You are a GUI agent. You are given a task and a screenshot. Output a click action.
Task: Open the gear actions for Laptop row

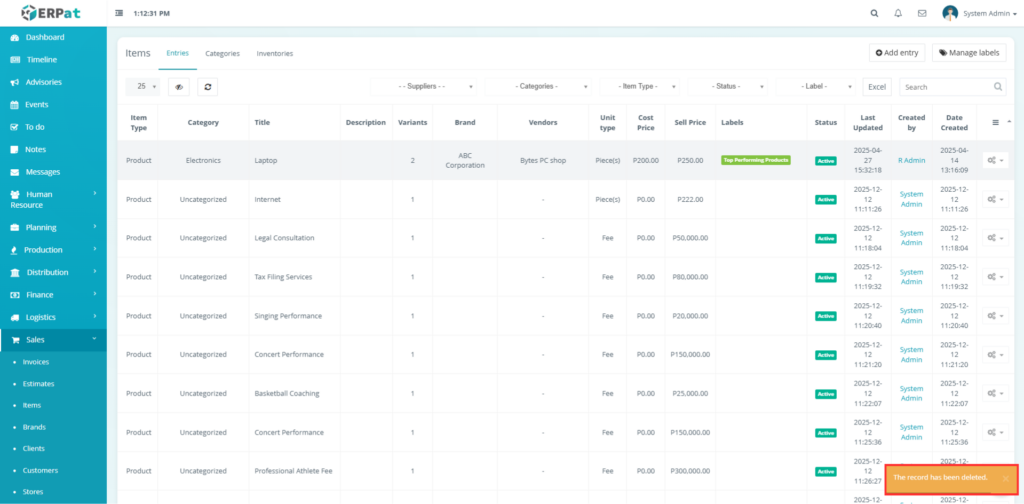993,160
